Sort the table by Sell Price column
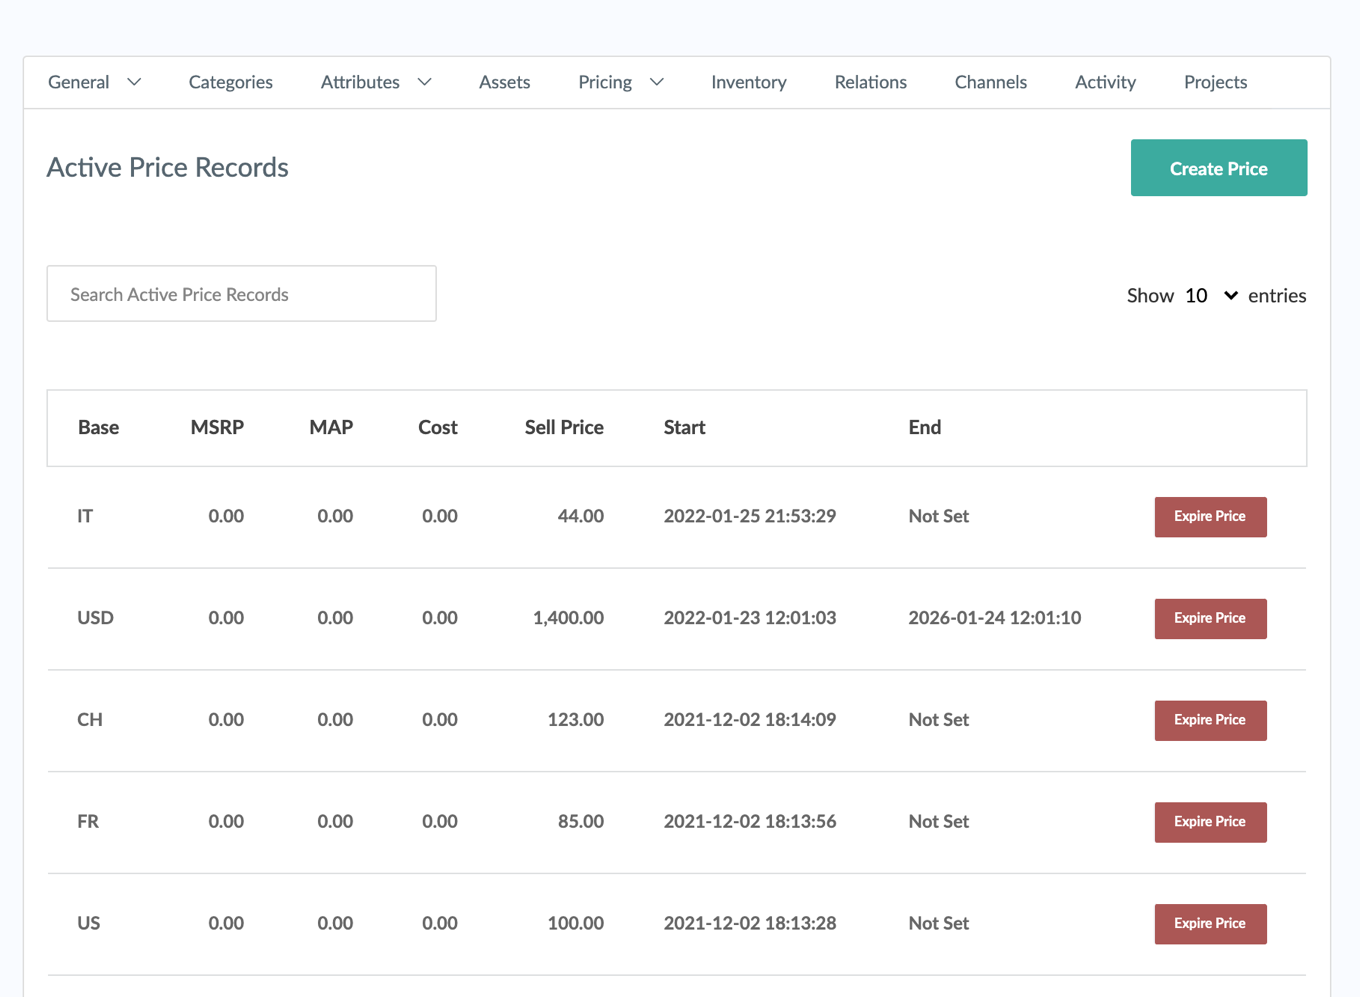1360x997 pixels. tap(563, 428)
